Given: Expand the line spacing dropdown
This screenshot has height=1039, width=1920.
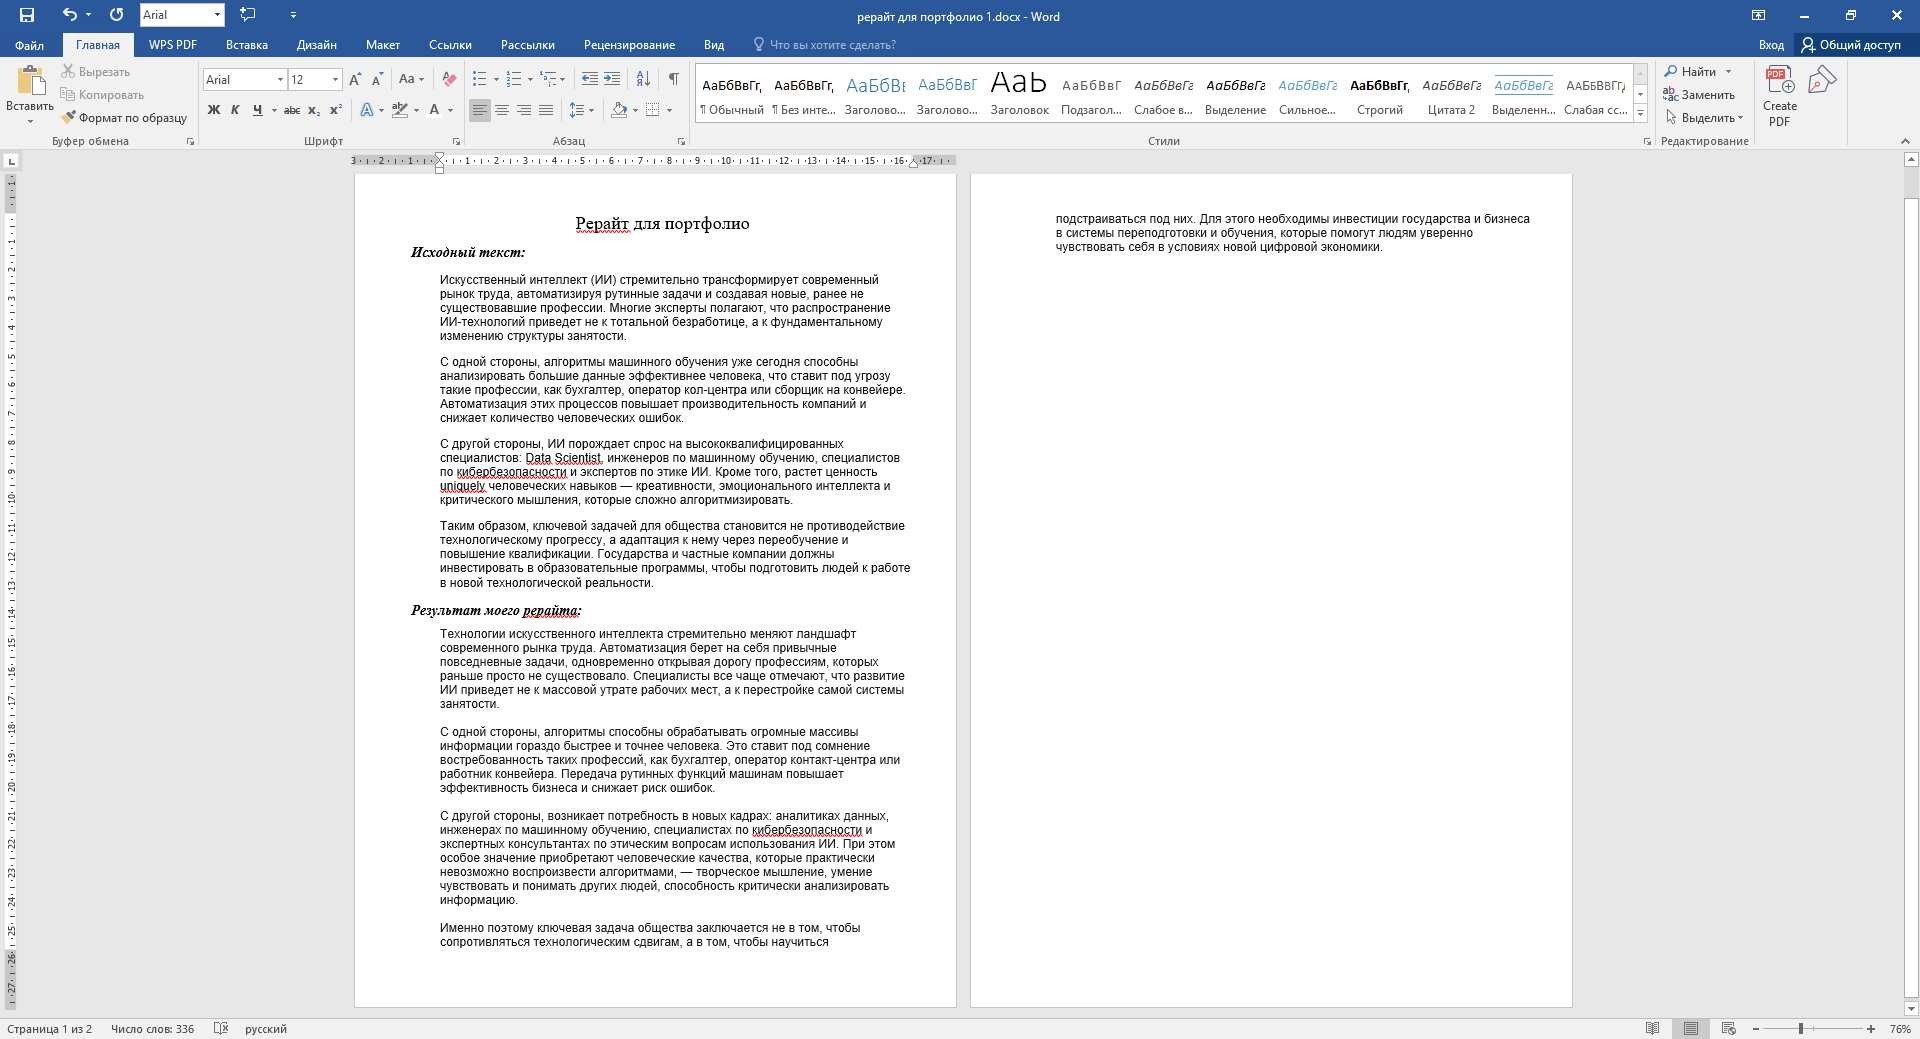Looking at the screenshot, I should pos(591,110).
